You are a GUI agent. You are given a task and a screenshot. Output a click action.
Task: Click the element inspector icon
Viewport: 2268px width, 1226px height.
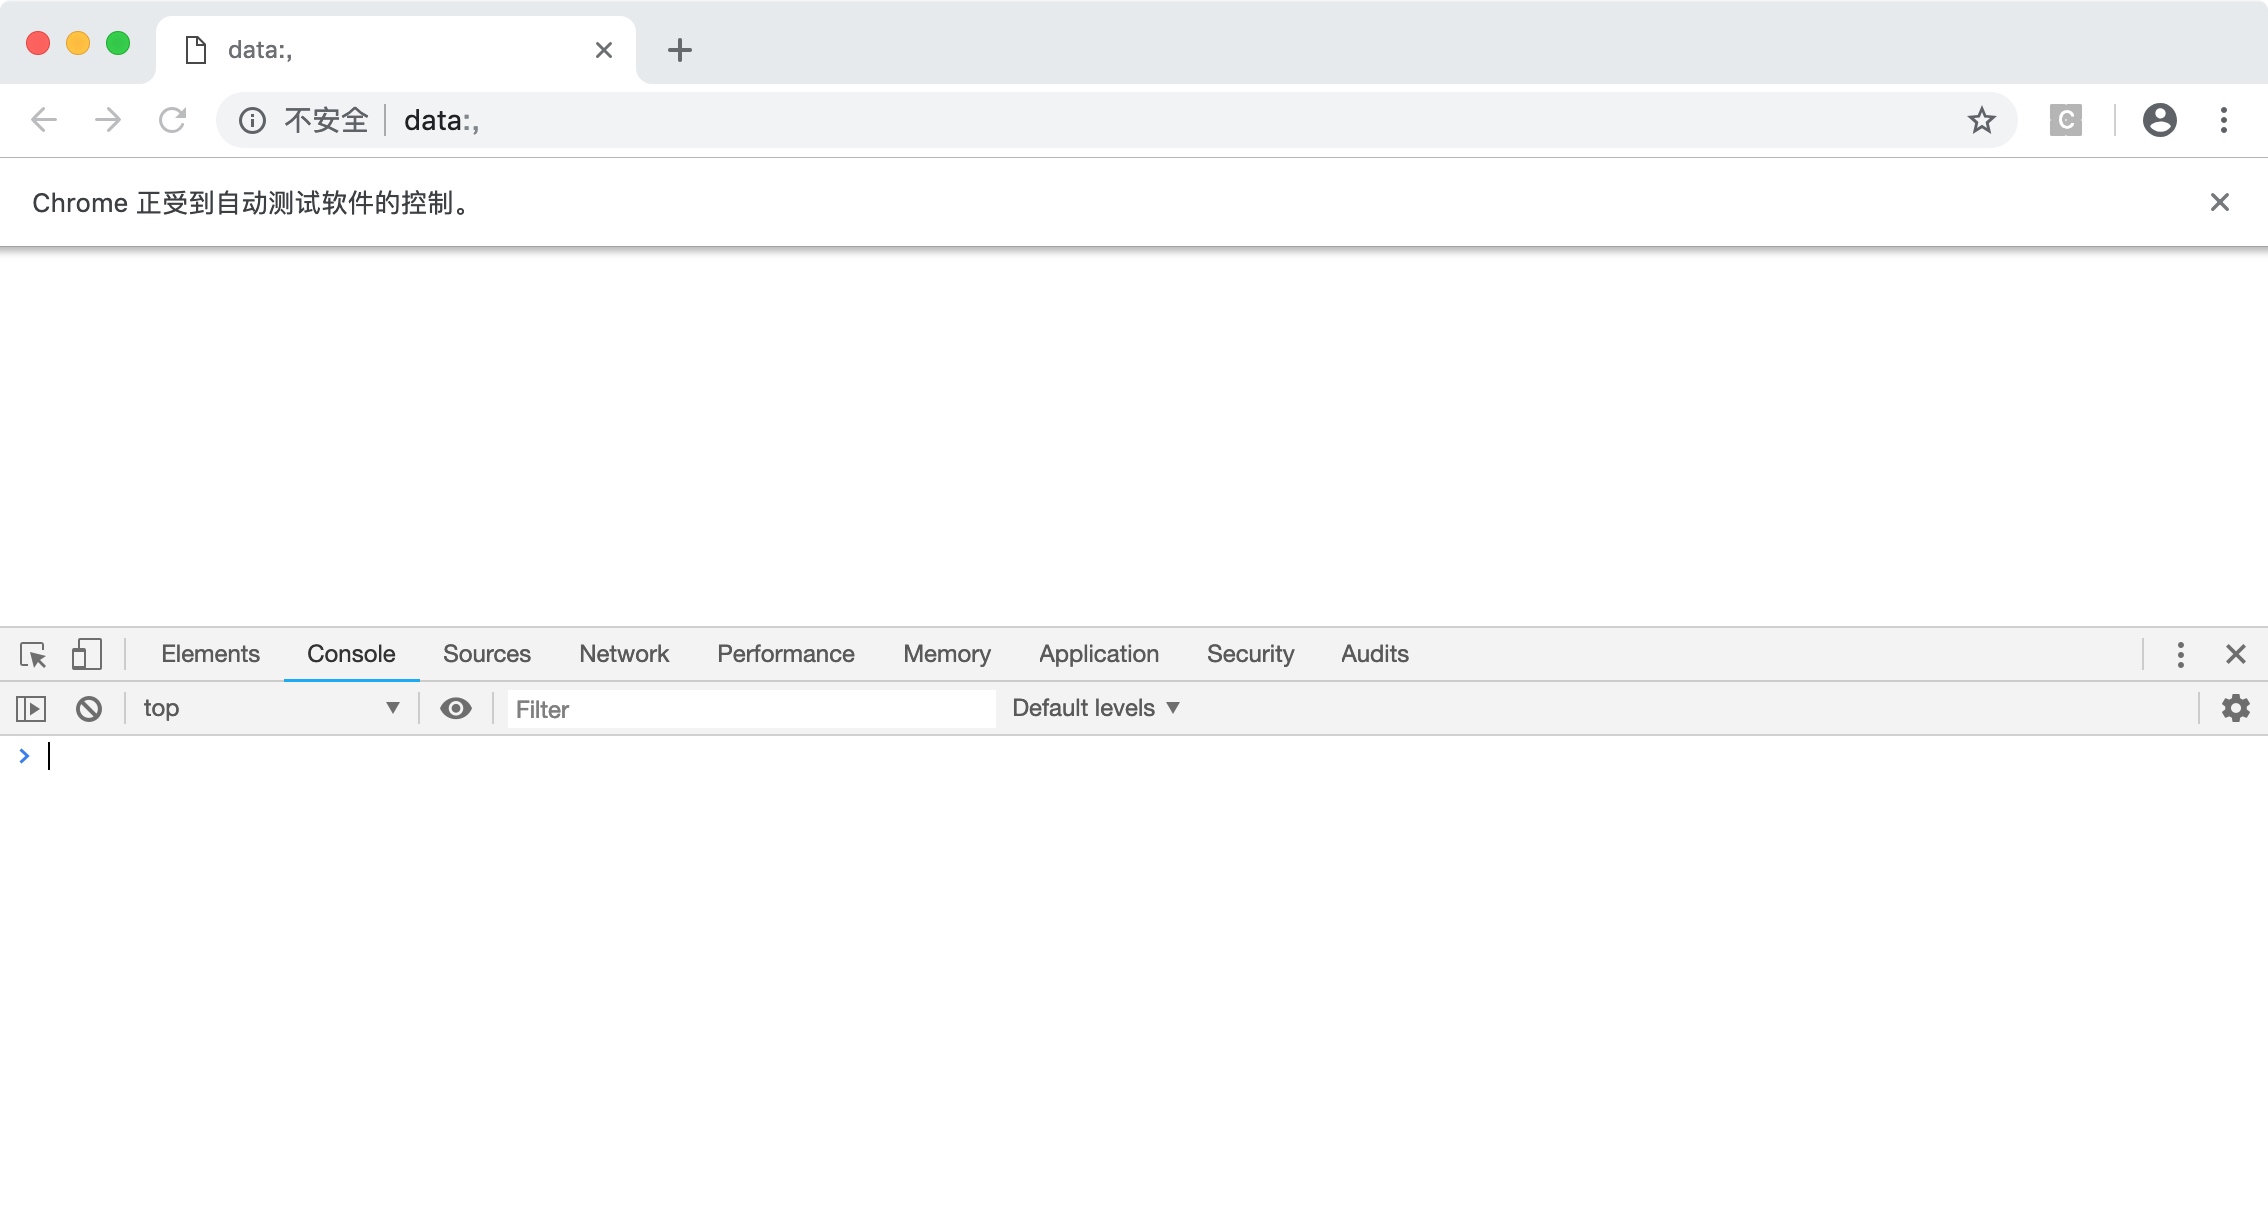click(x=33, y=654)
